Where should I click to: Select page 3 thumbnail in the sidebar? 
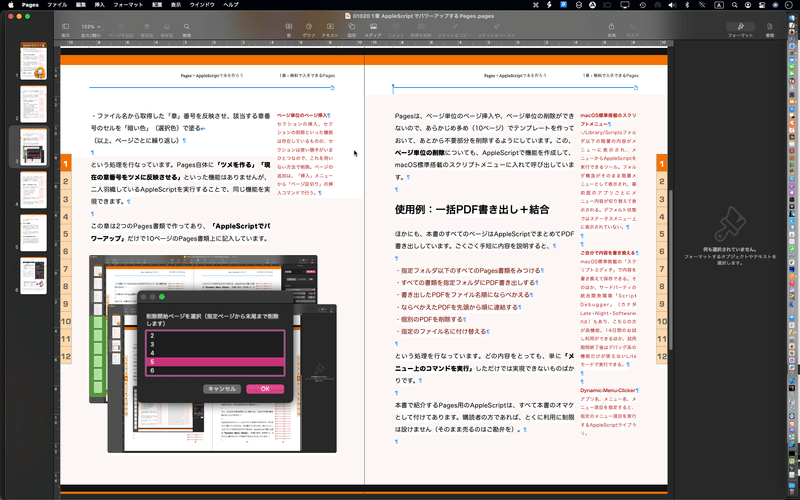click(34, 146)
